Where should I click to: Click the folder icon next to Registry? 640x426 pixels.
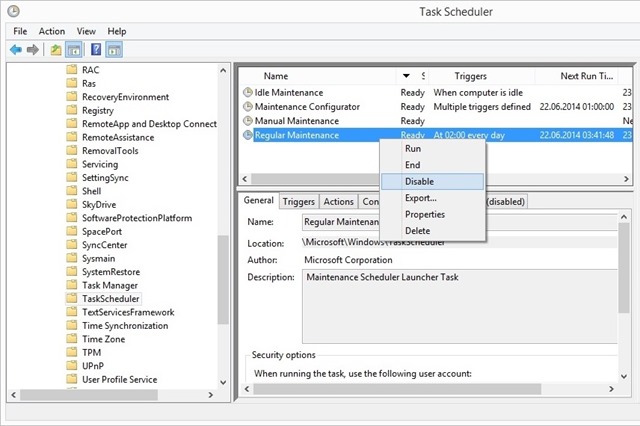pos(72,110)
